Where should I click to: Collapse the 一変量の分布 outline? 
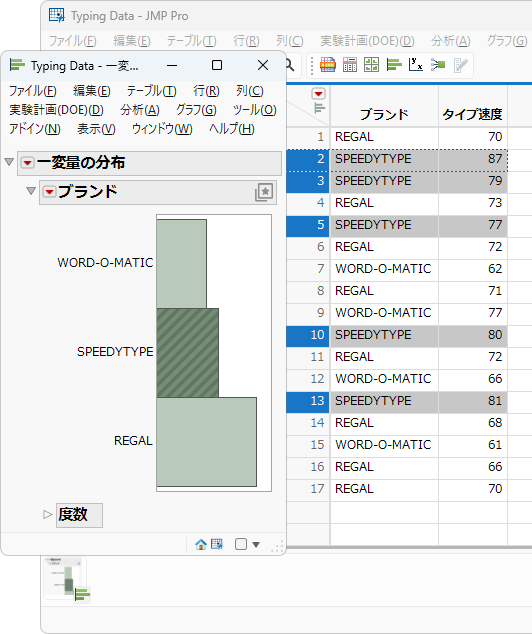pyautogui.click(x=9, y=162)
